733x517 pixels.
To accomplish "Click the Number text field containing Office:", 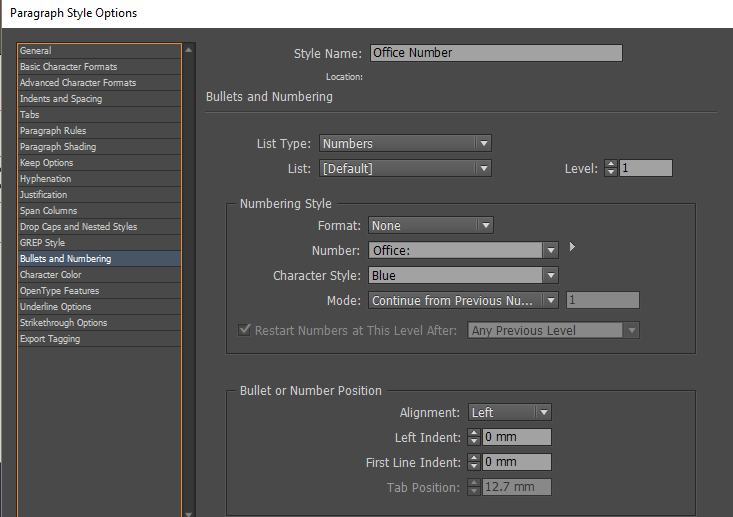I will coord(456,251).
